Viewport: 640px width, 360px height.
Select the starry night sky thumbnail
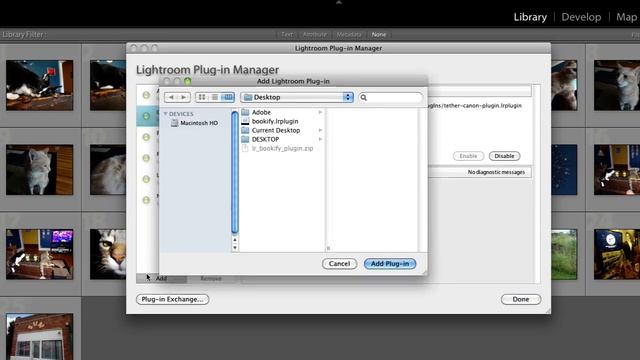[x=564, y=169]
